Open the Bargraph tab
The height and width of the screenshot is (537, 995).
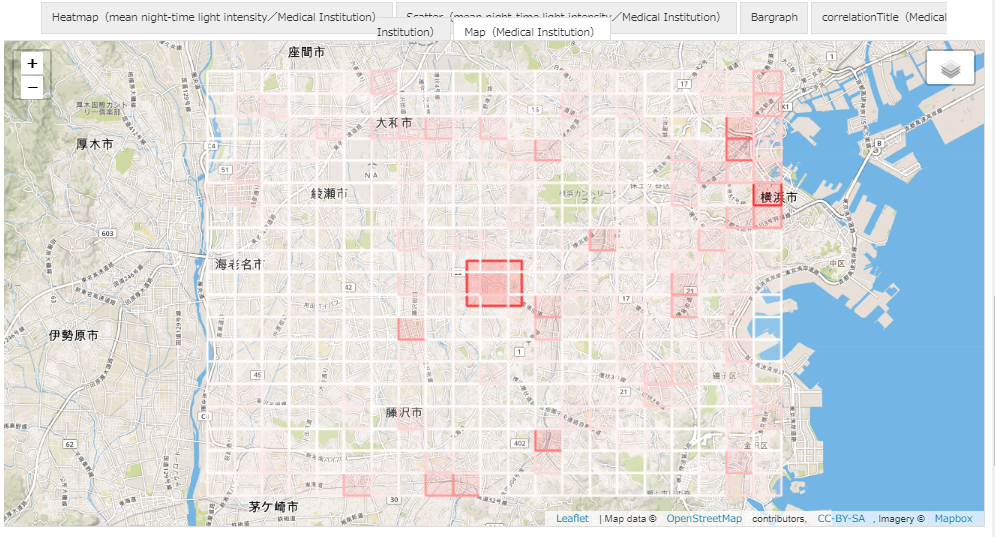coord(774,17)
